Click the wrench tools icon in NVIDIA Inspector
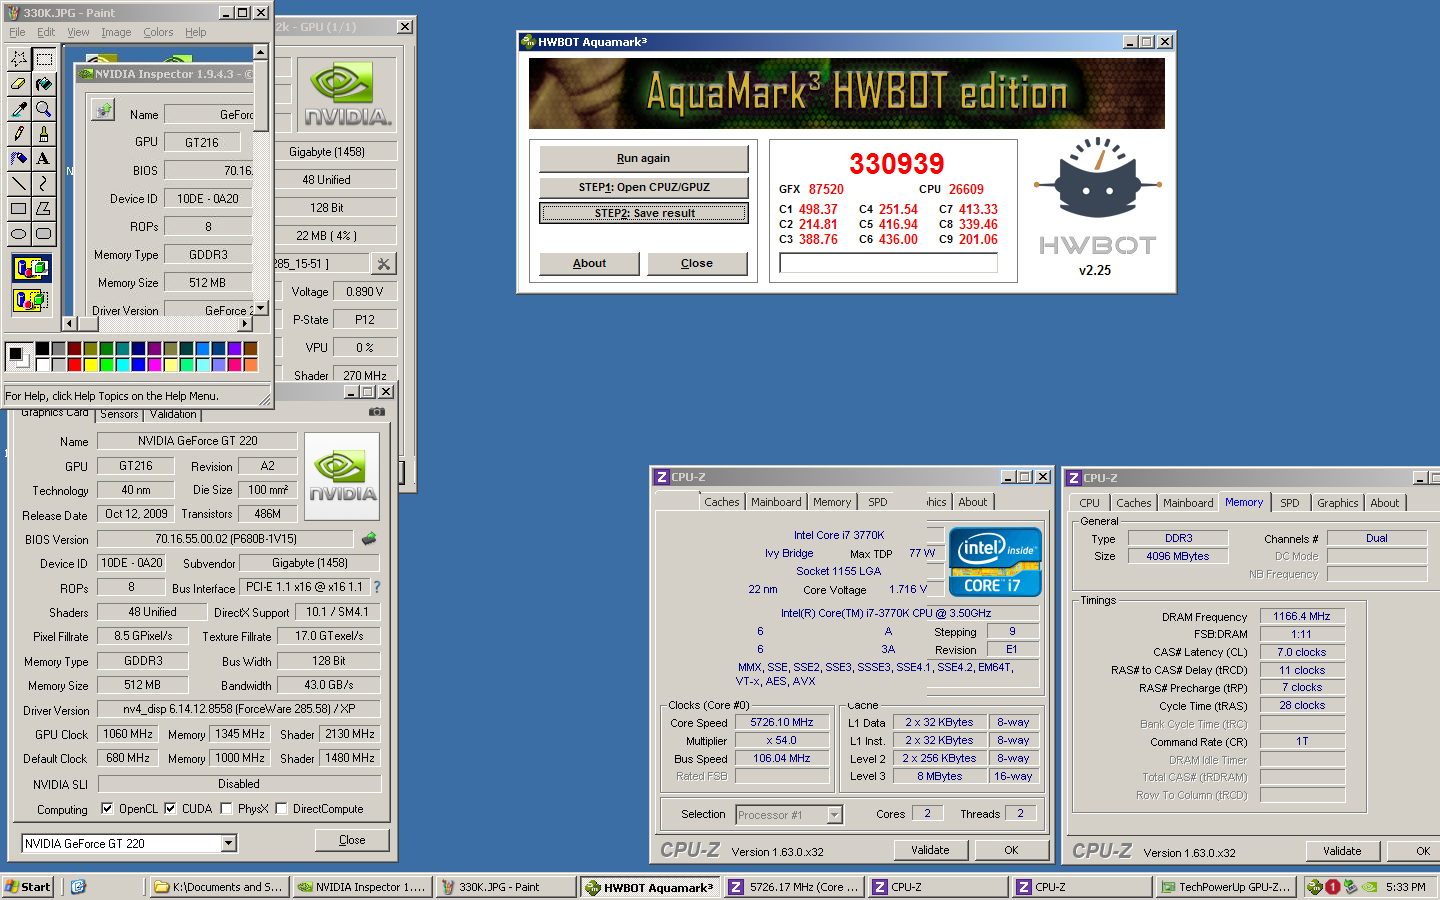This screenshot has height=900, width=1440. [384, 264]
